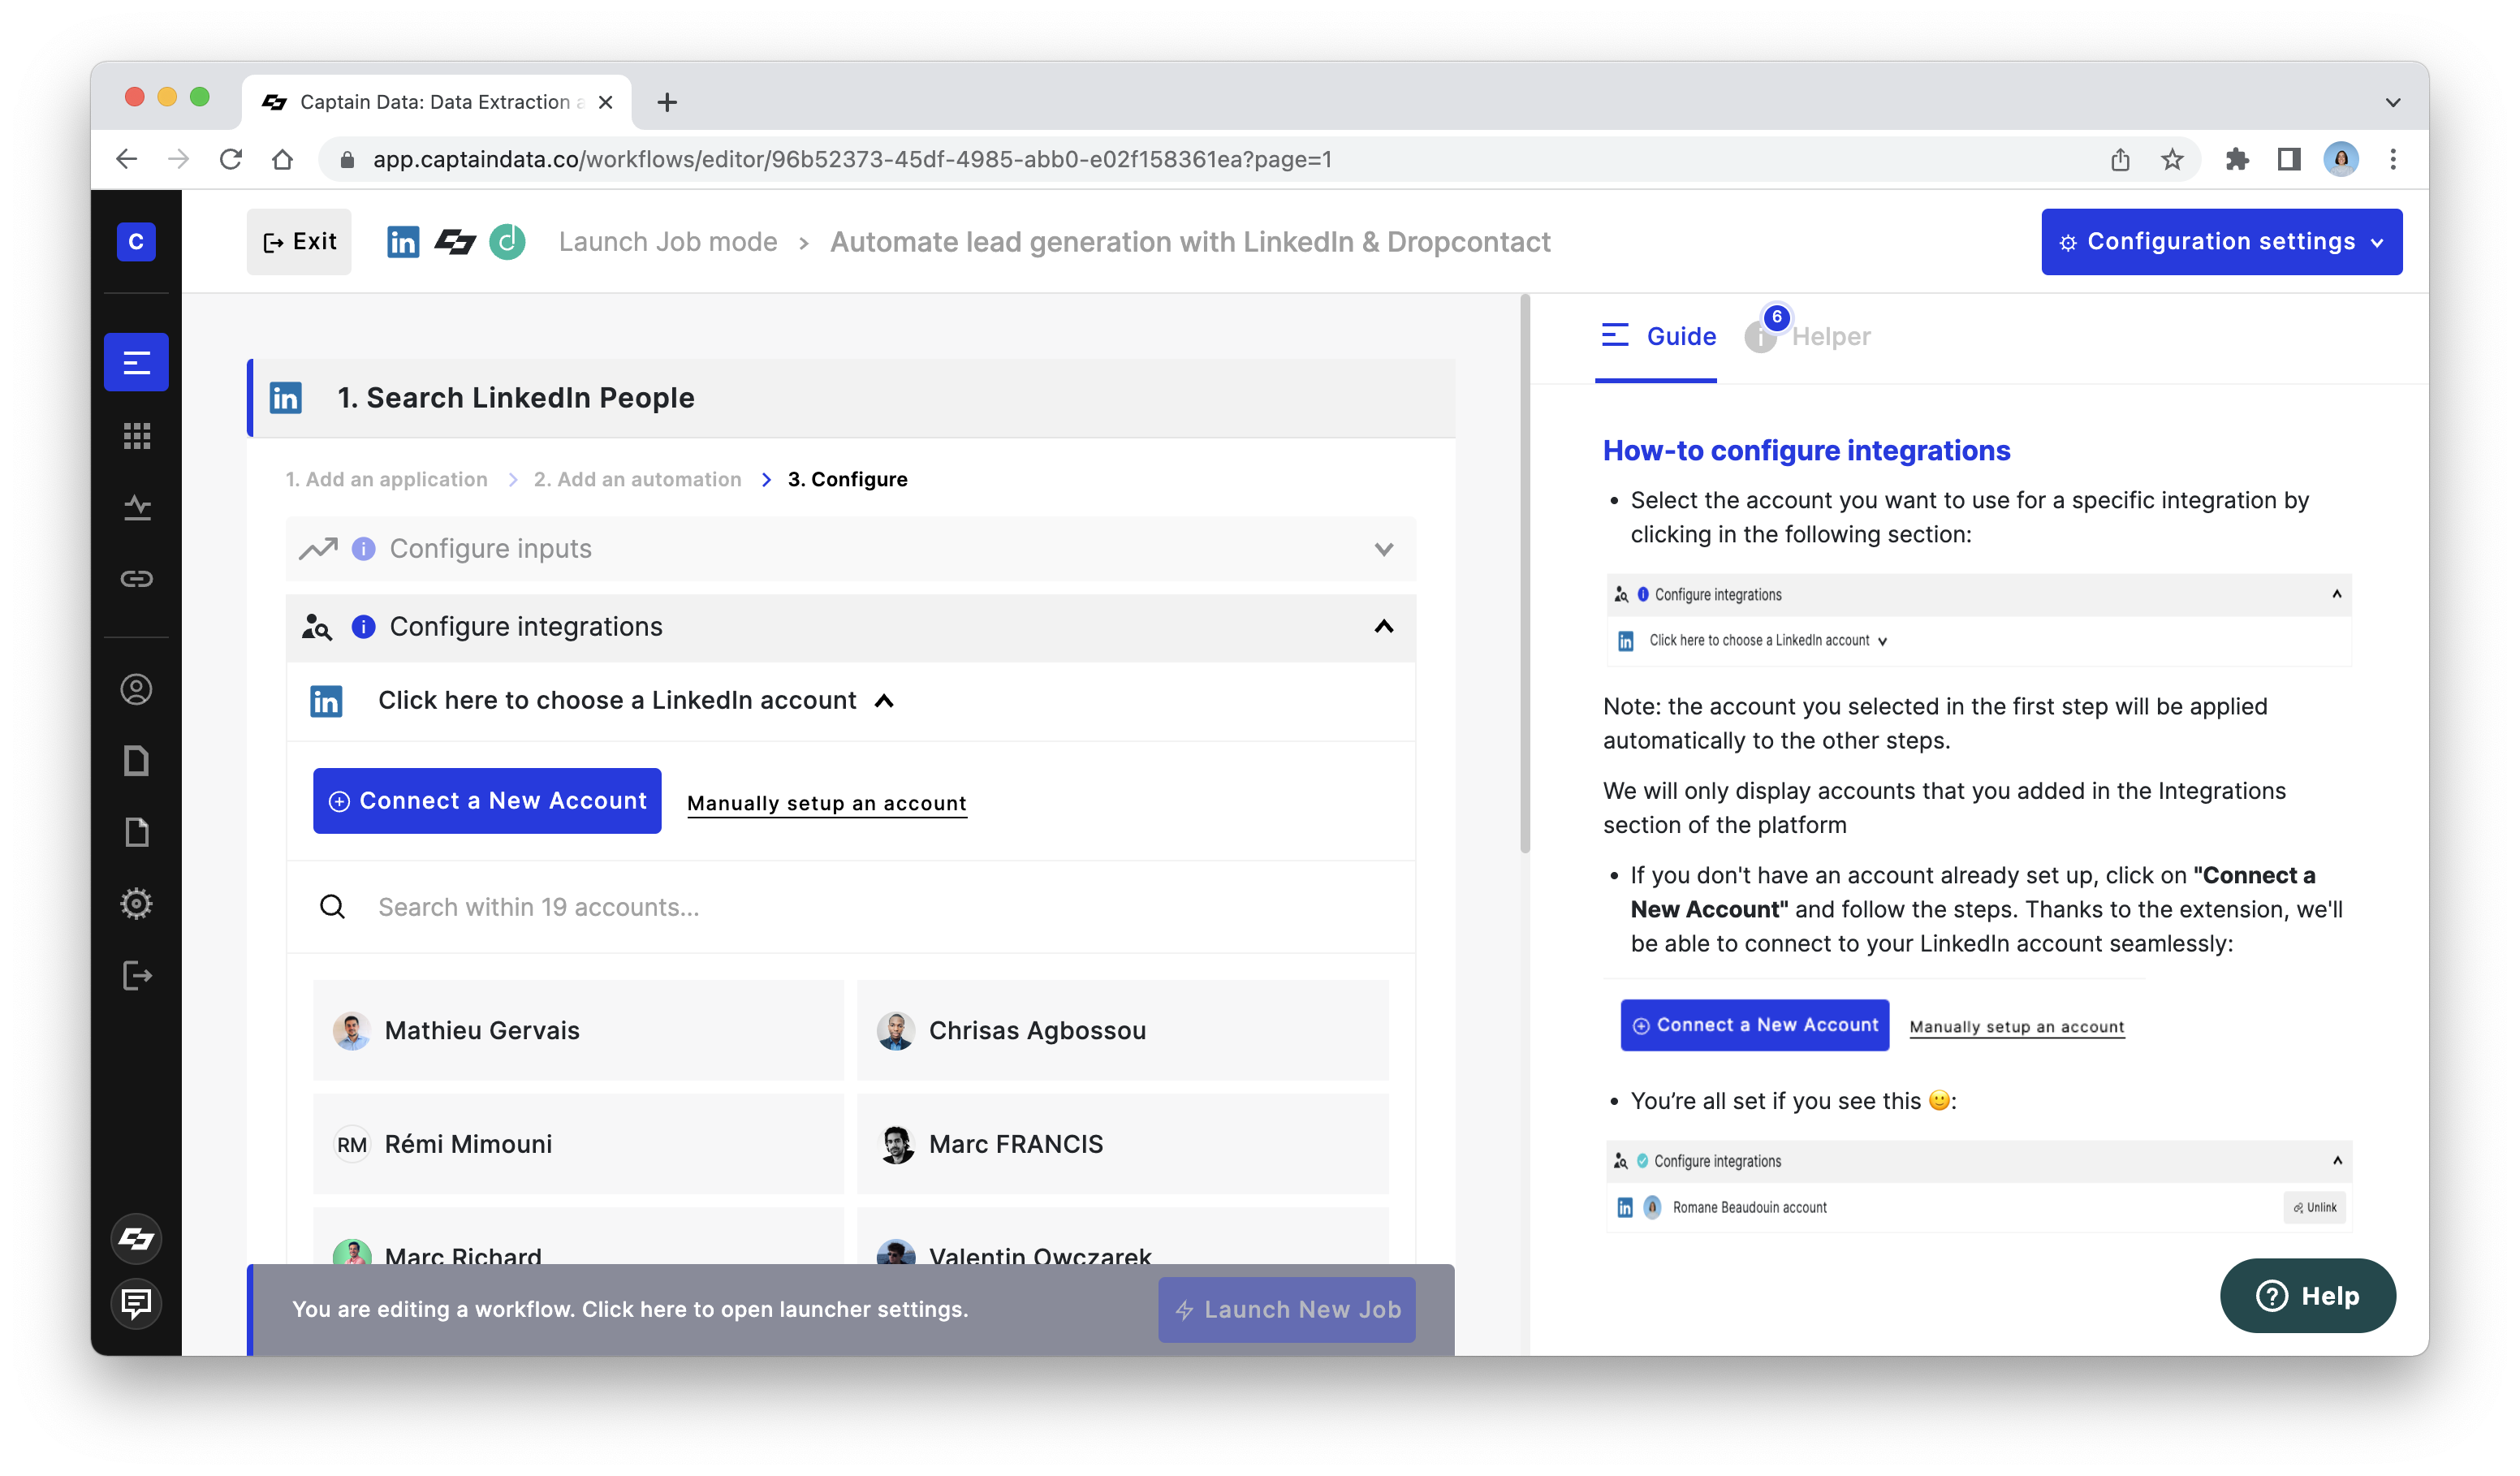The height and width of the screenshot is (1476, 2520).
Task: Click the Captain Data icon in the header
Action: point(455,242)
